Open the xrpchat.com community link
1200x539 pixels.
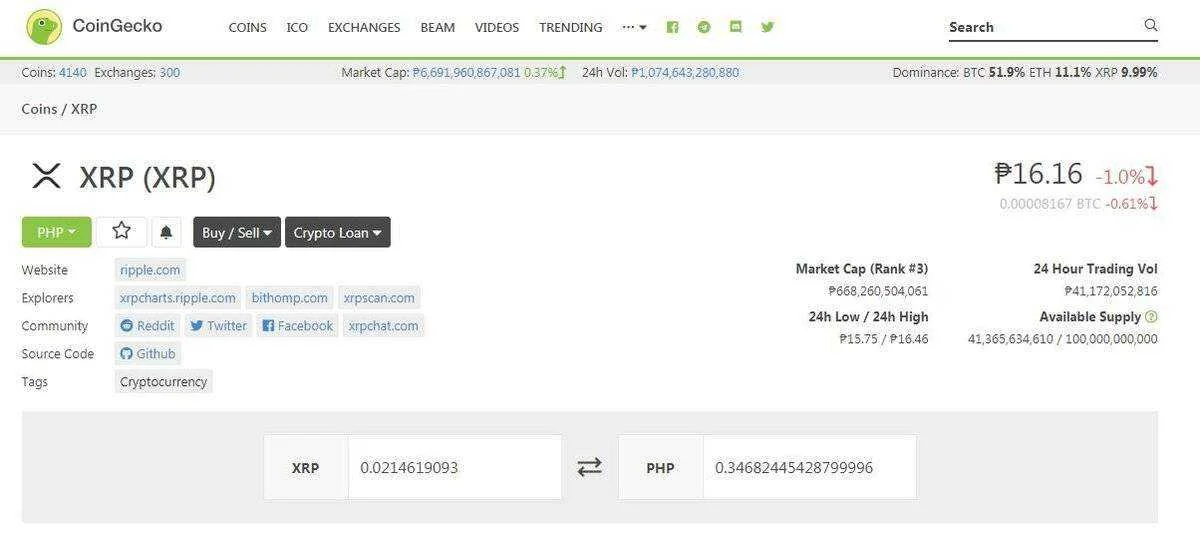point(384,326)
